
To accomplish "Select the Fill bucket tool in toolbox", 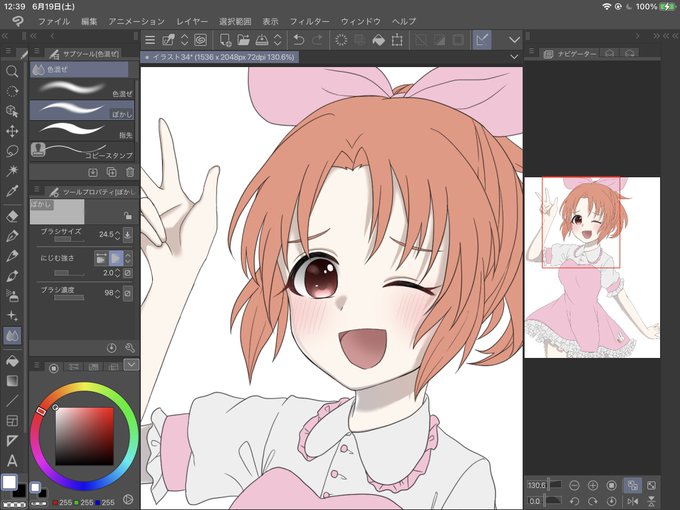I will pyautogui.click(x=12, y=361).
